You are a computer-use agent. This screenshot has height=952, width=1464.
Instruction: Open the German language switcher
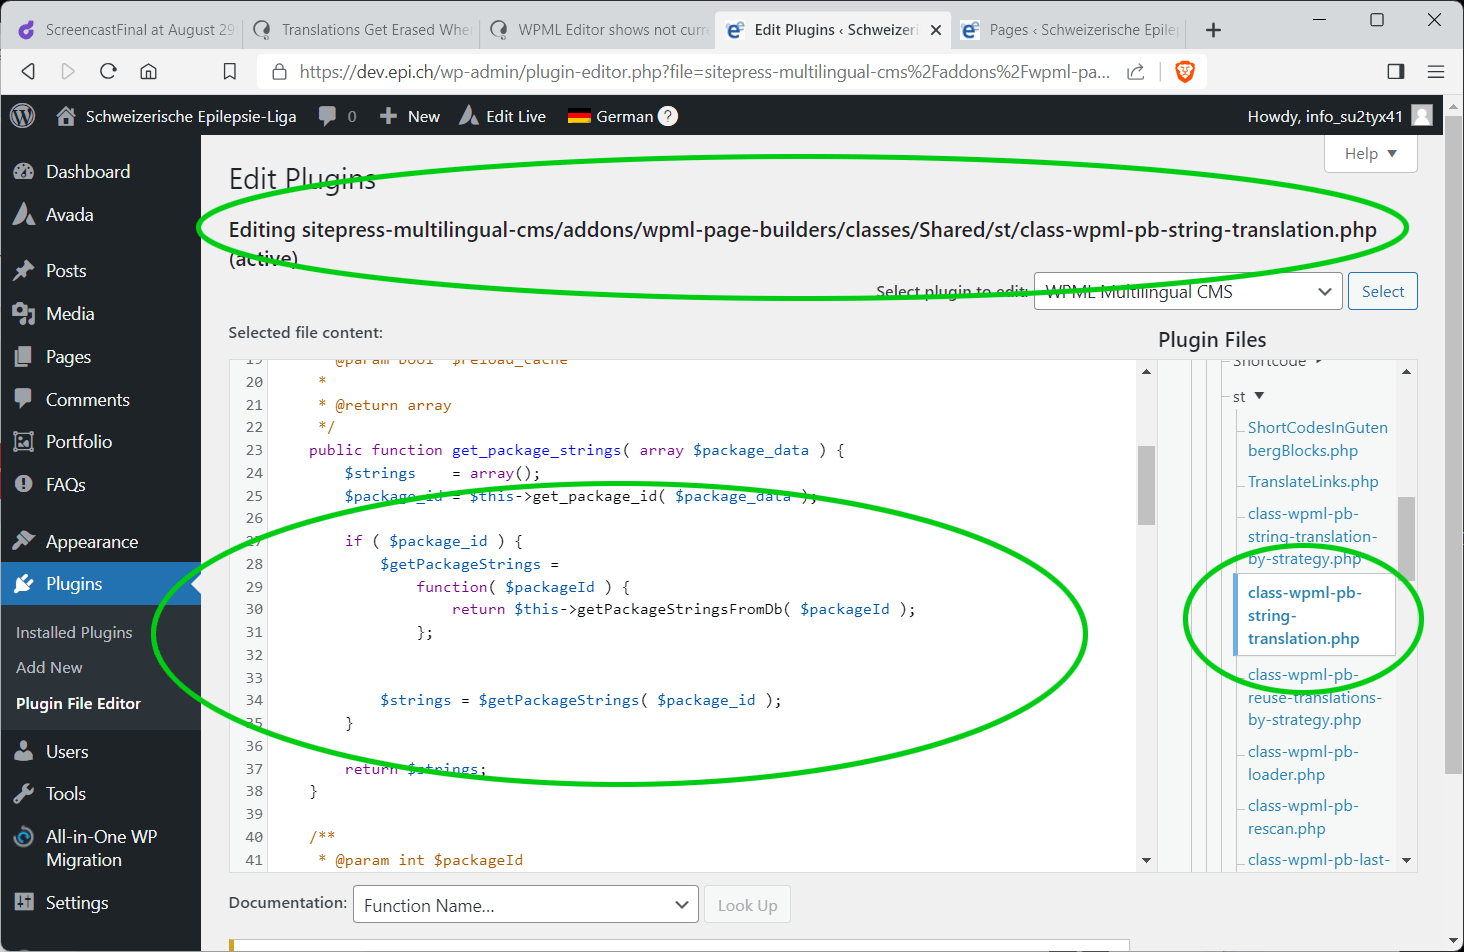(x=611, y=116)
